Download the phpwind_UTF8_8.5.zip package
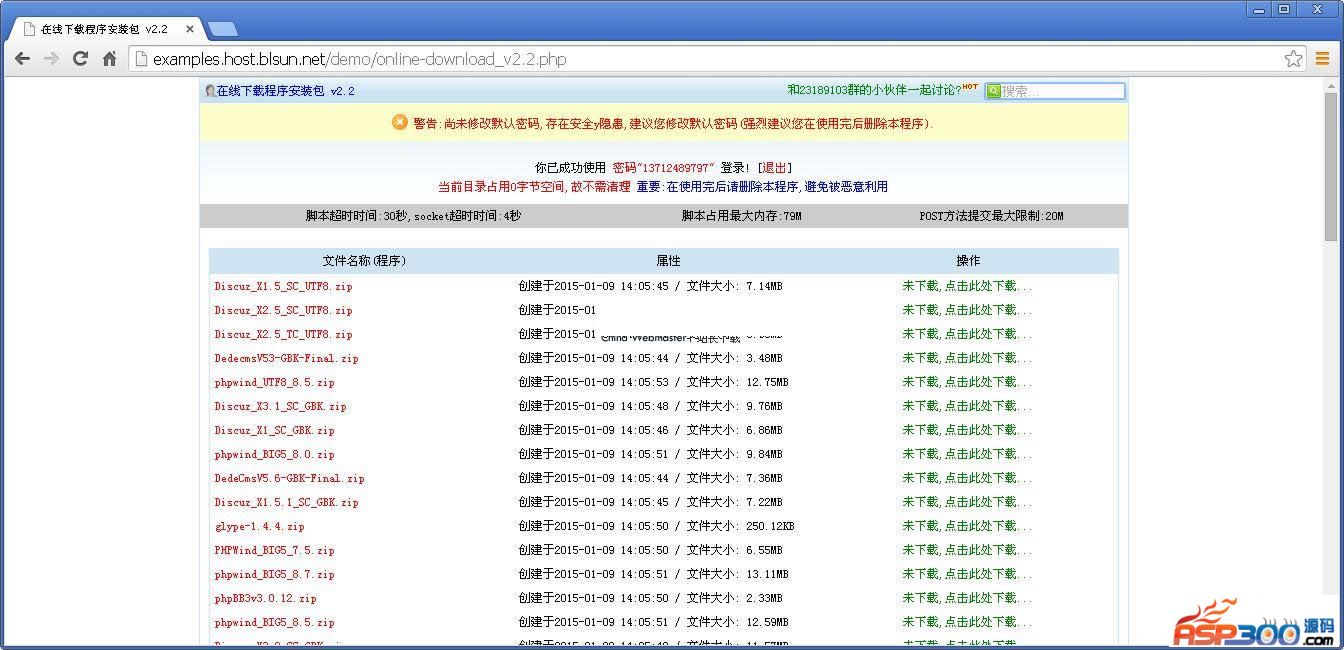Viewport: 1344px width, 650px height. 966,382
